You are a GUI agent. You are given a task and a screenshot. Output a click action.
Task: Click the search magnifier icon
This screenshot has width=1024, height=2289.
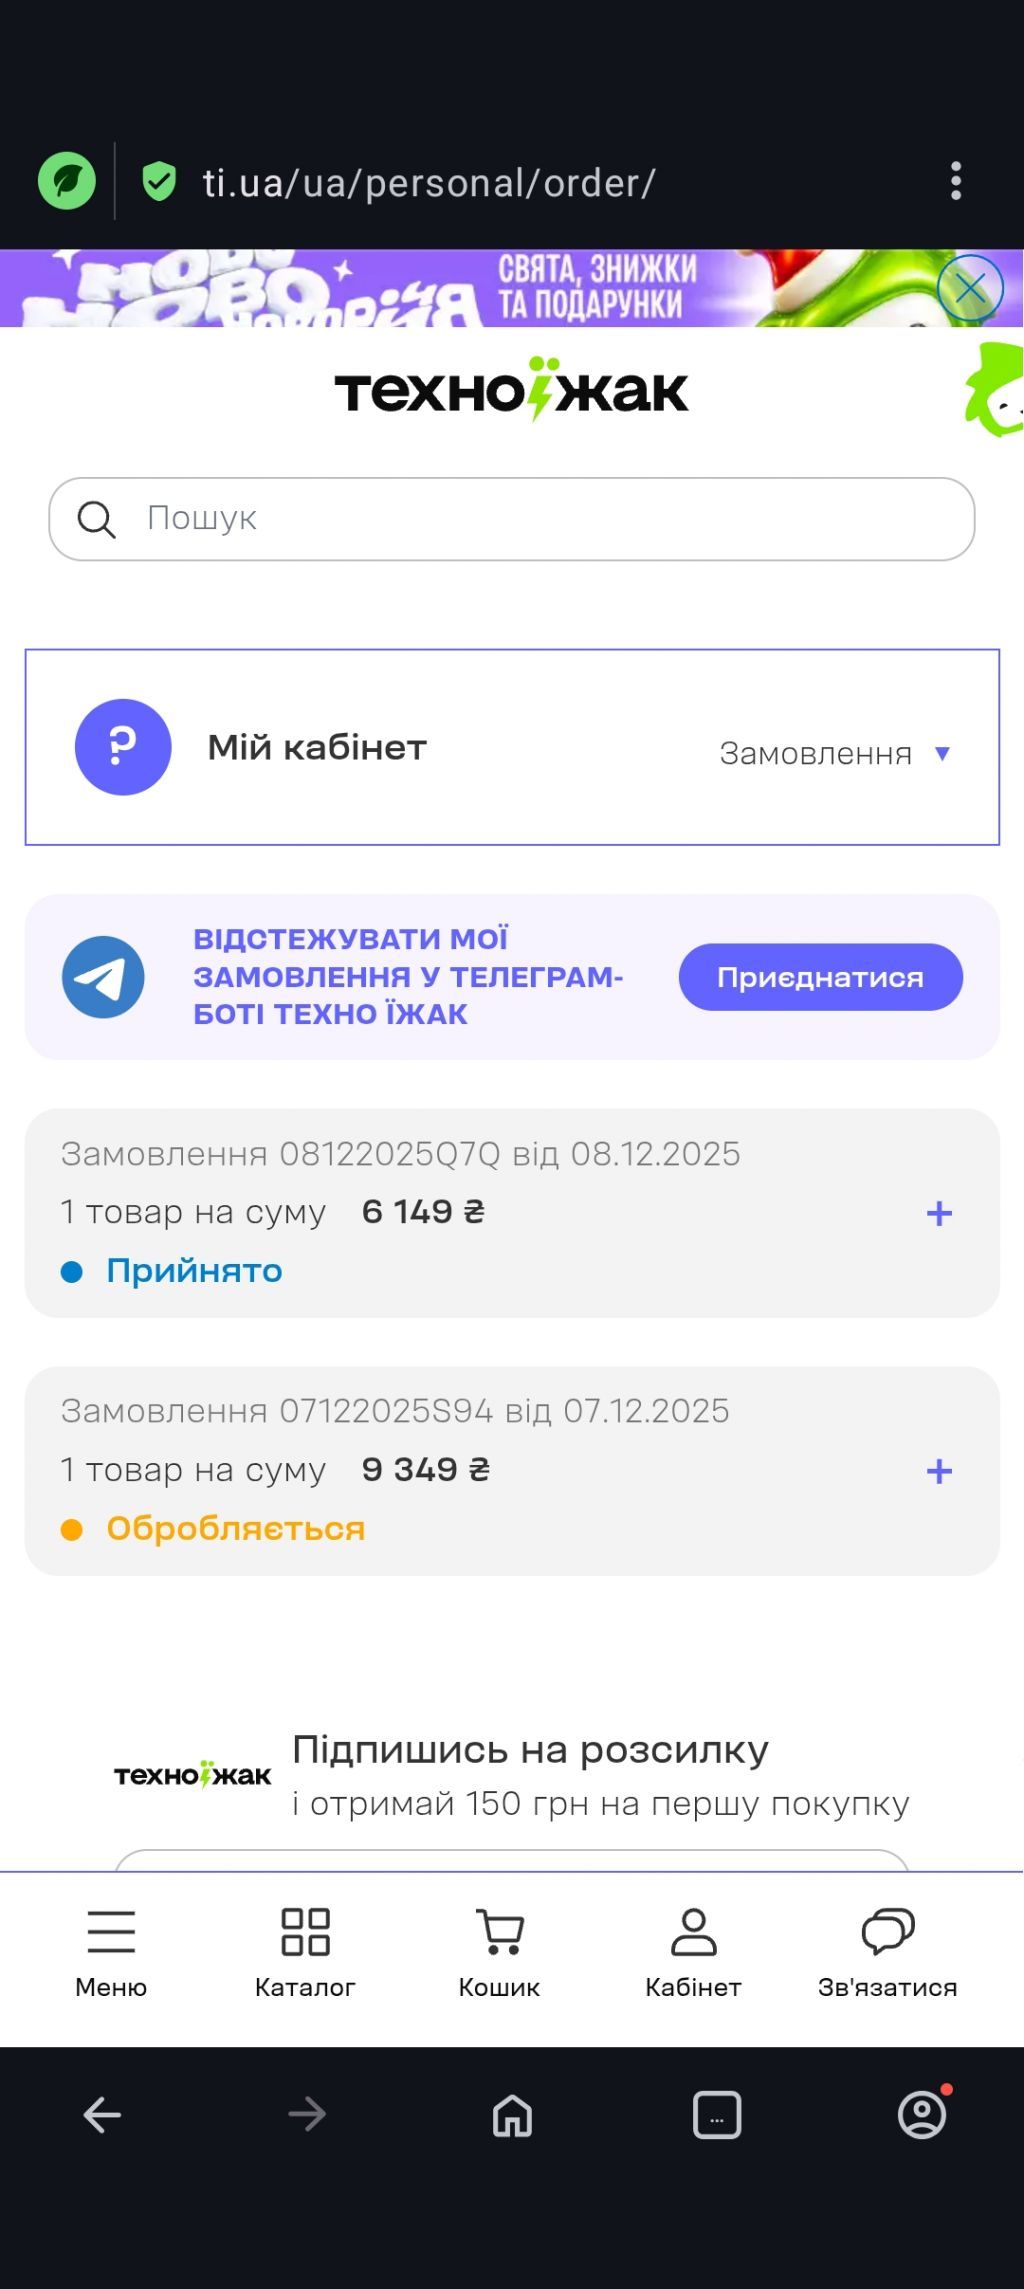click(x=97, y=519)
